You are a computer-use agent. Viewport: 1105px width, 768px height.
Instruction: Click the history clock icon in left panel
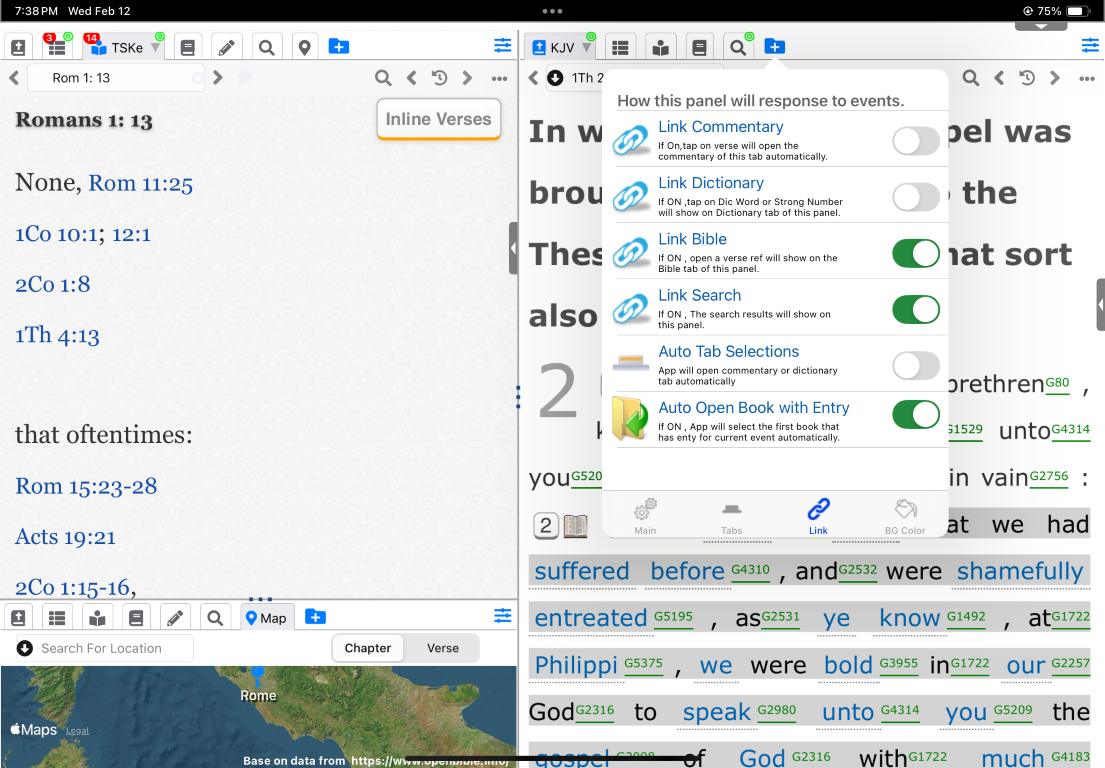(x=439, y=78)
